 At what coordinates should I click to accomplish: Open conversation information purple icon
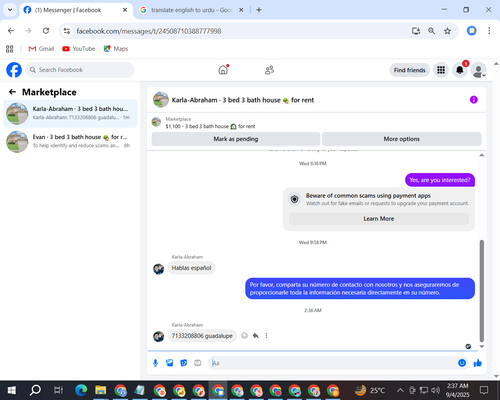coord(474,100)
